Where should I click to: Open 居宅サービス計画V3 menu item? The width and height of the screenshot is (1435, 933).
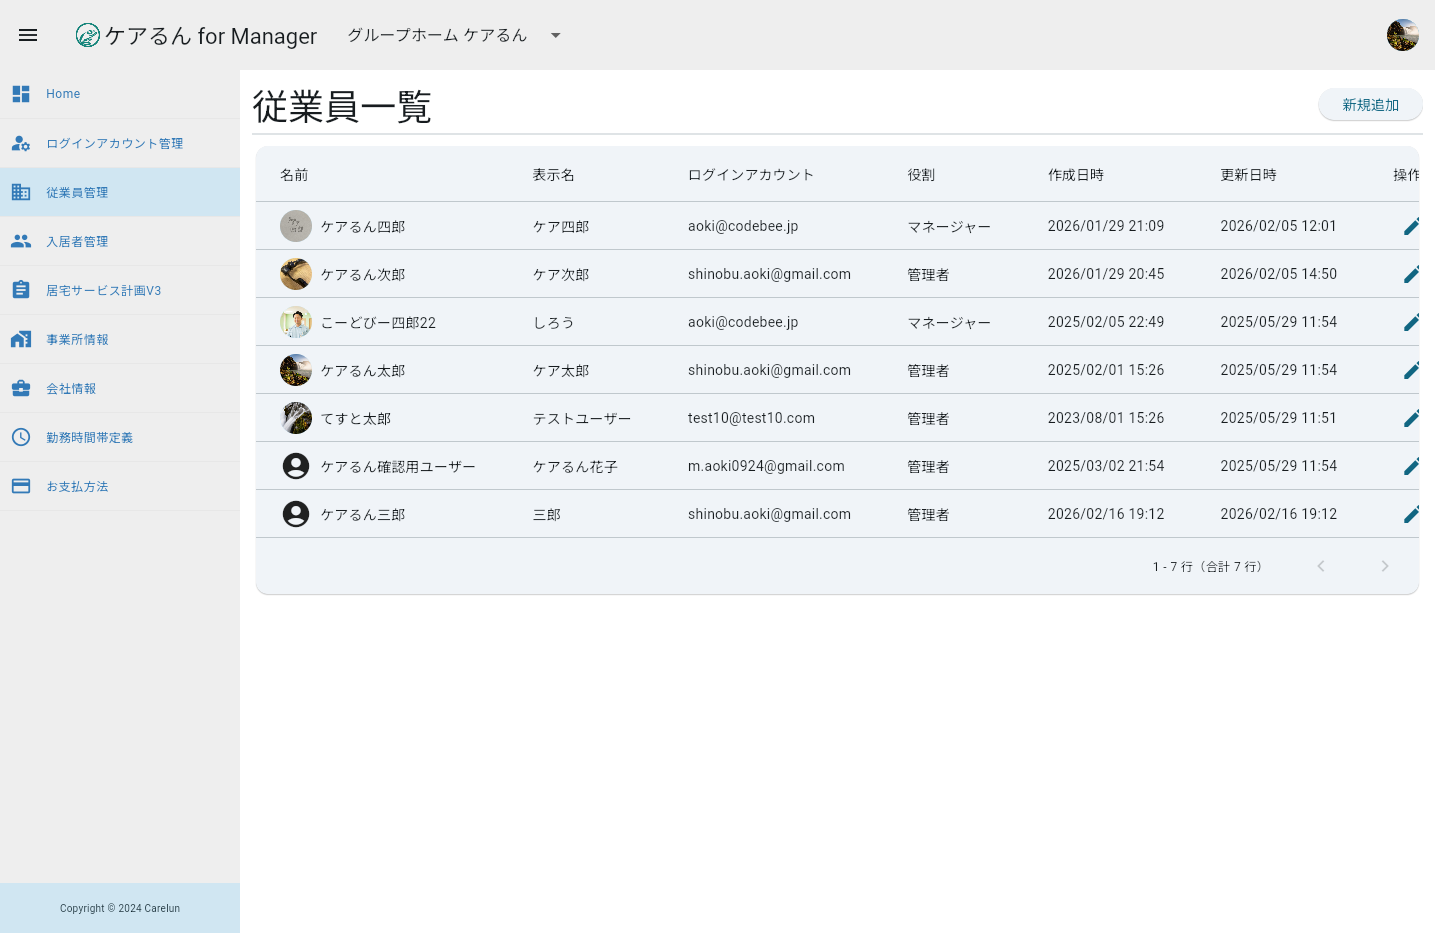[x=103, y=290]
